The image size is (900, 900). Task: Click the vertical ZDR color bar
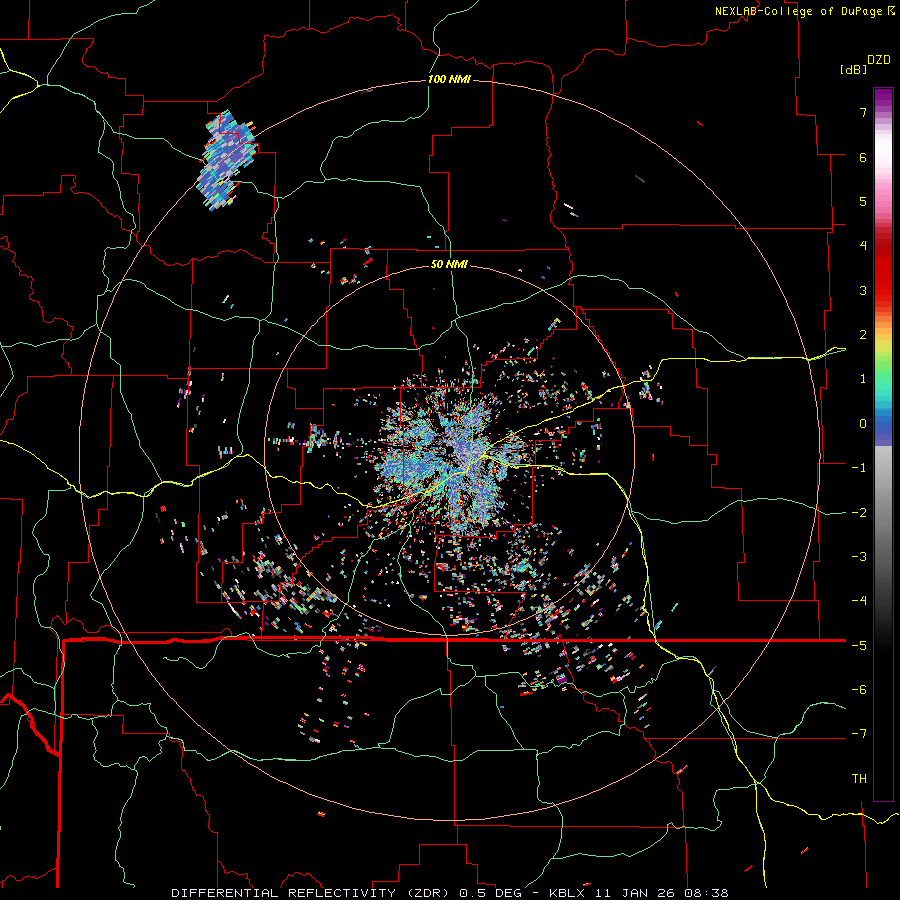(883, 444)
